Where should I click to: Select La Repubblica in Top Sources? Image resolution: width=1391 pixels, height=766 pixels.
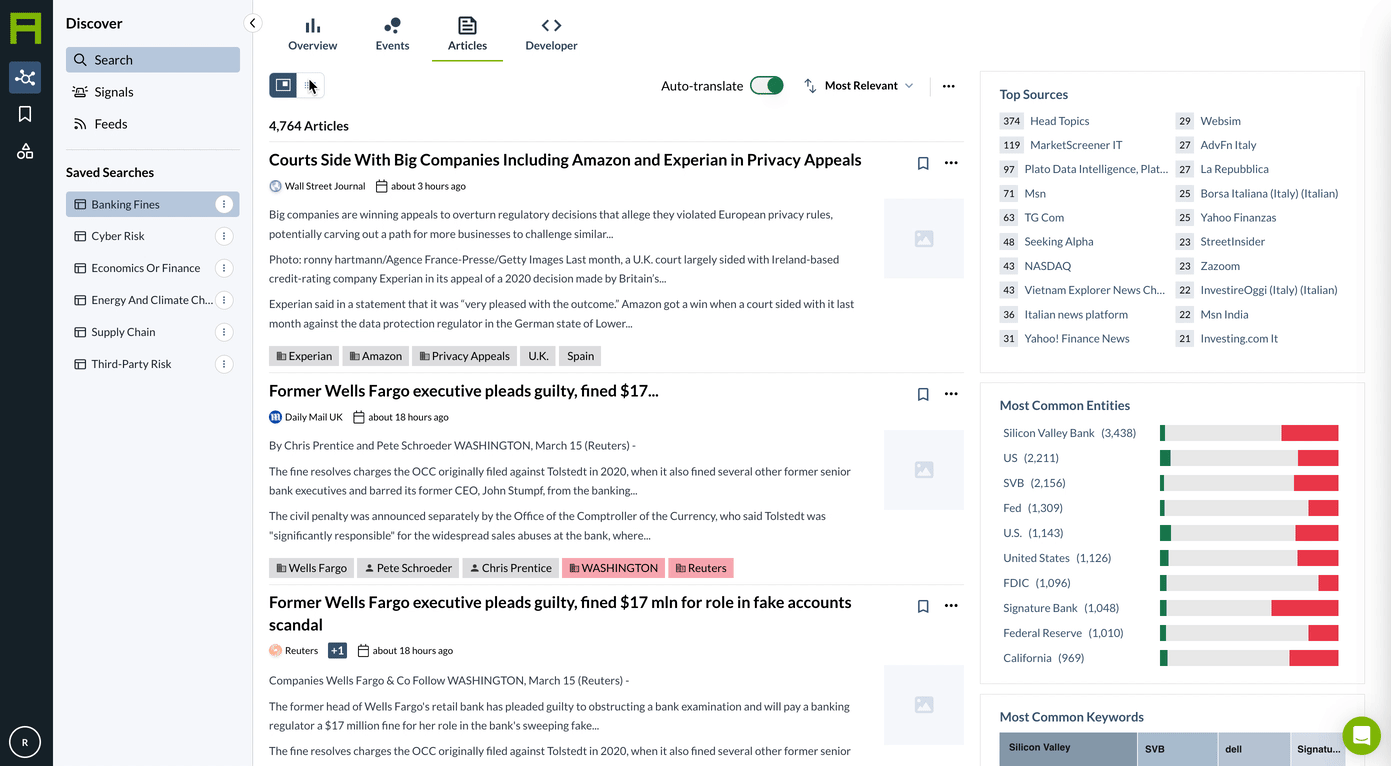click(1234, 169)
